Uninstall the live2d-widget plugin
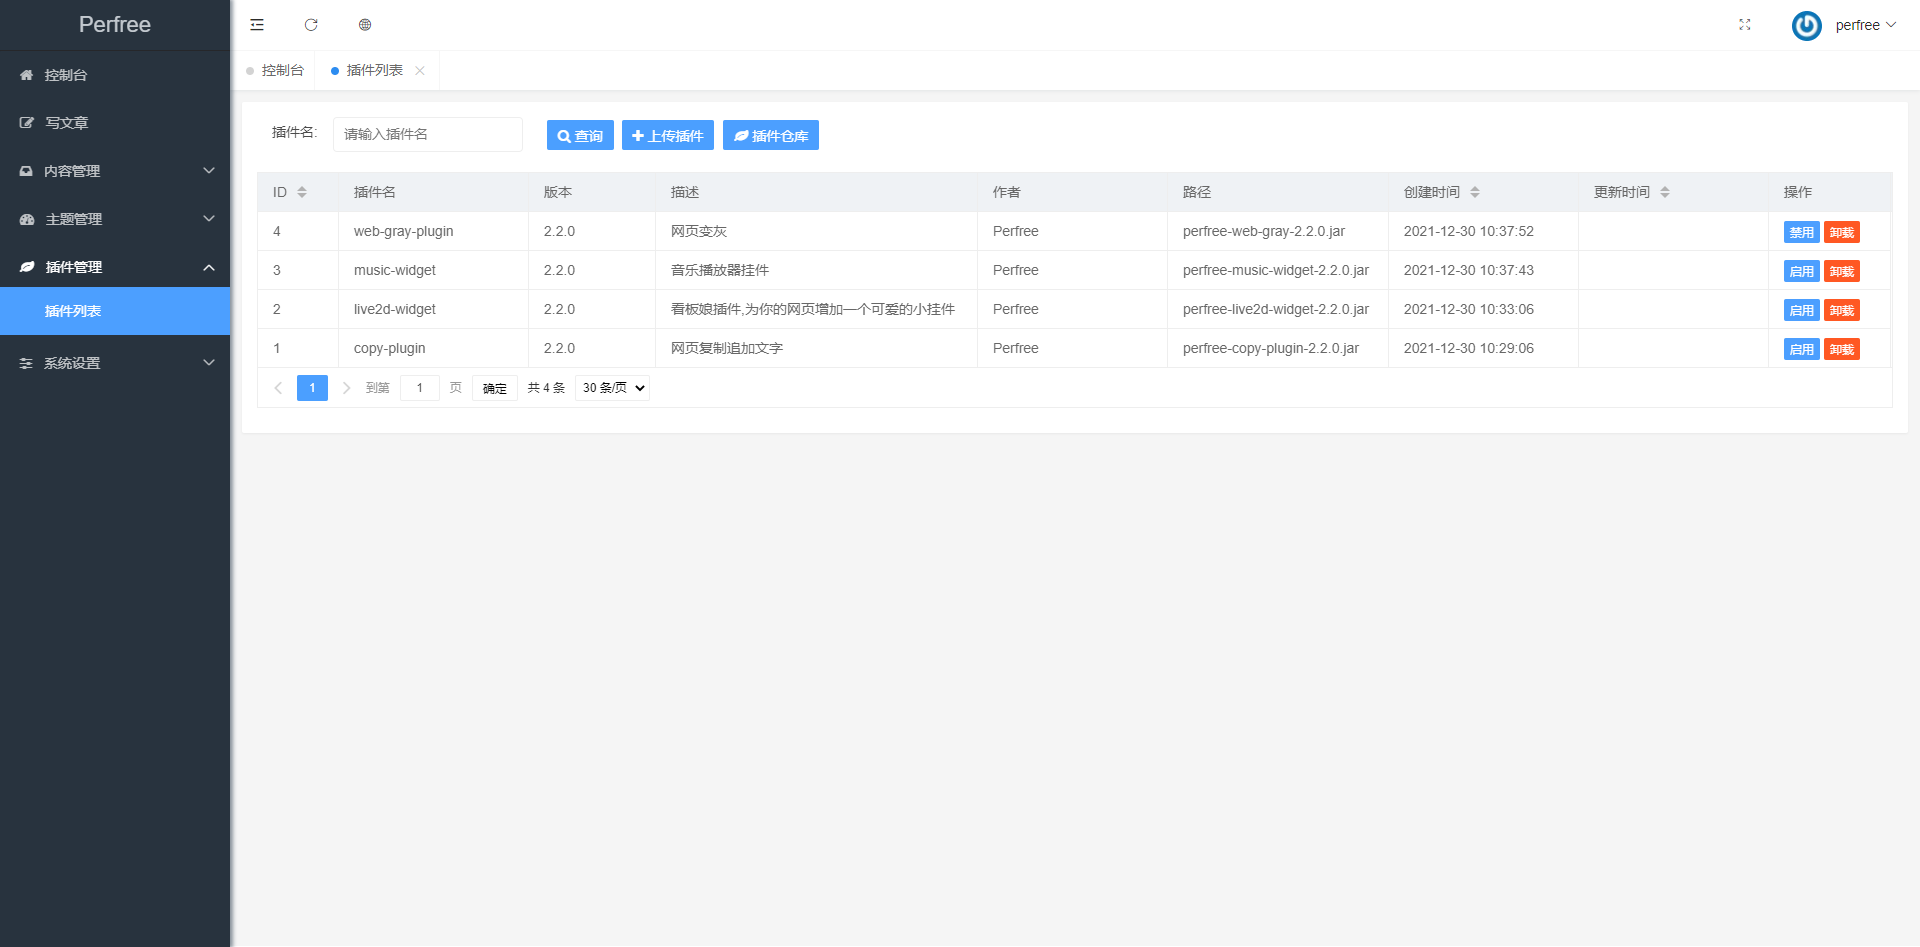Viewport: 1920px width, 947px height. (x=1842, y=310)
